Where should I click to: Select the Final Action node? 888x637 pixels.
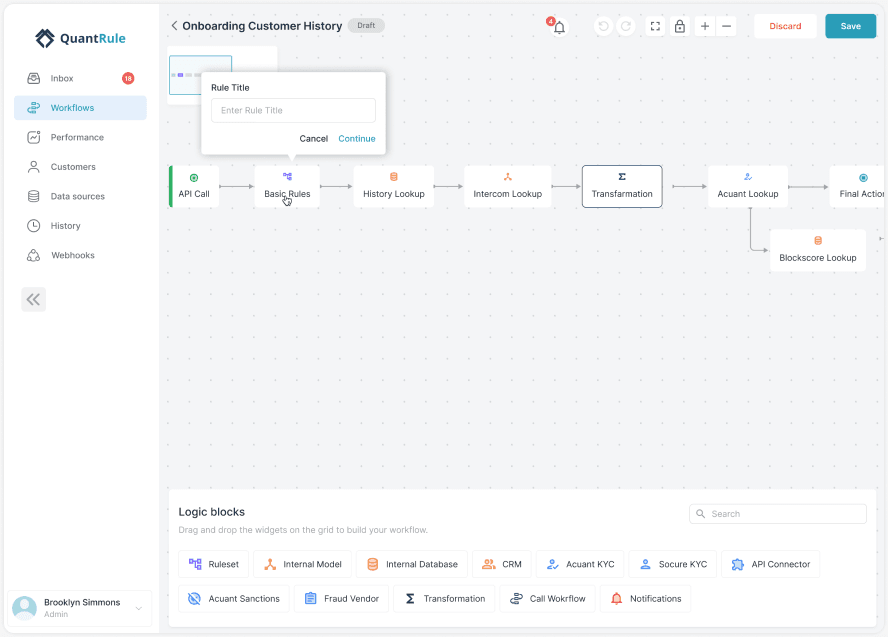pyautogui.click(x=857, y=186)
